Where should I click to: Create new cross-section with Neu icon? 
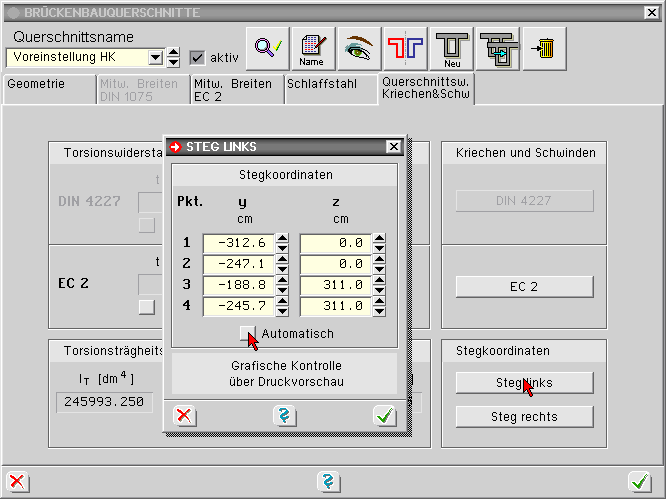pos(451,49)
